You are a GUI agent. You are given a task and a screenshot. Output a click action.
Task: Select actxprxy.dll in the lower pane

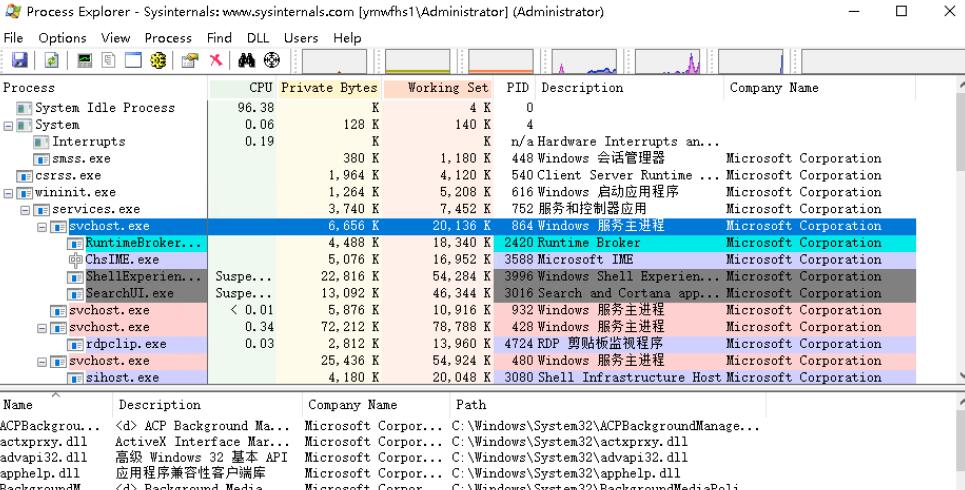click(44, 442)
